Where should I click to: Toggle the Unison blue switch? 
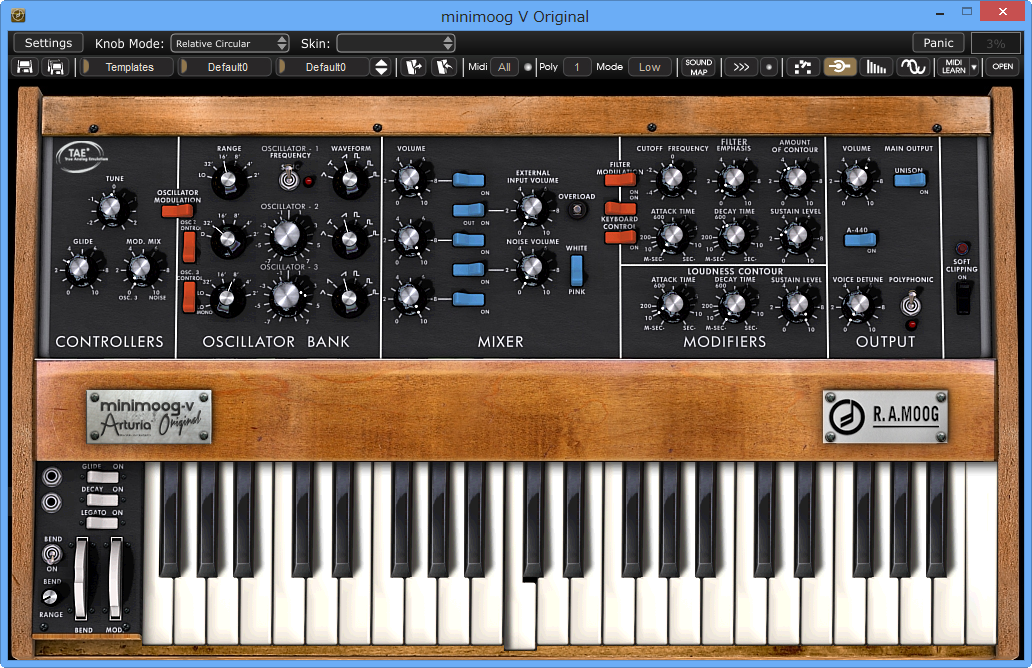tap(910, 180)
